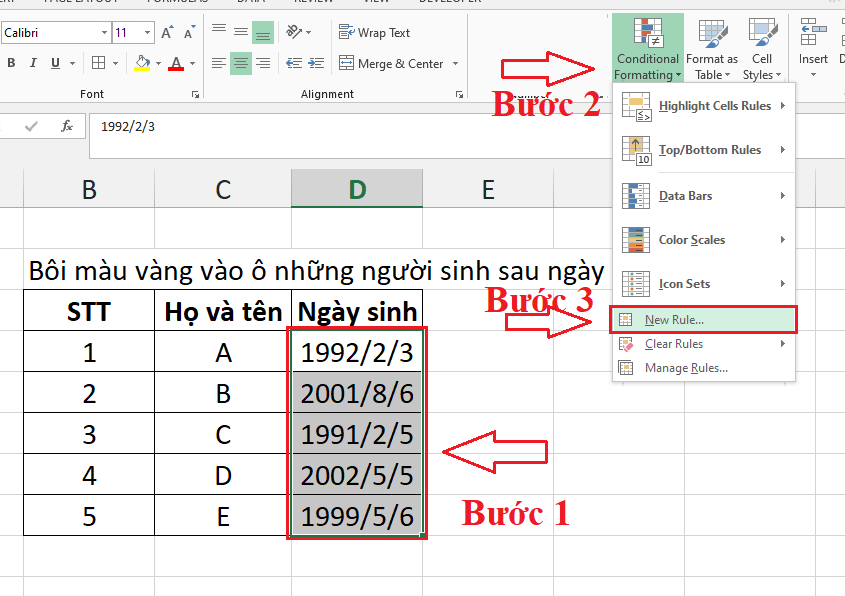Open Icon Sets submenu
Screen dimensions: 845x596
[704, 284]
